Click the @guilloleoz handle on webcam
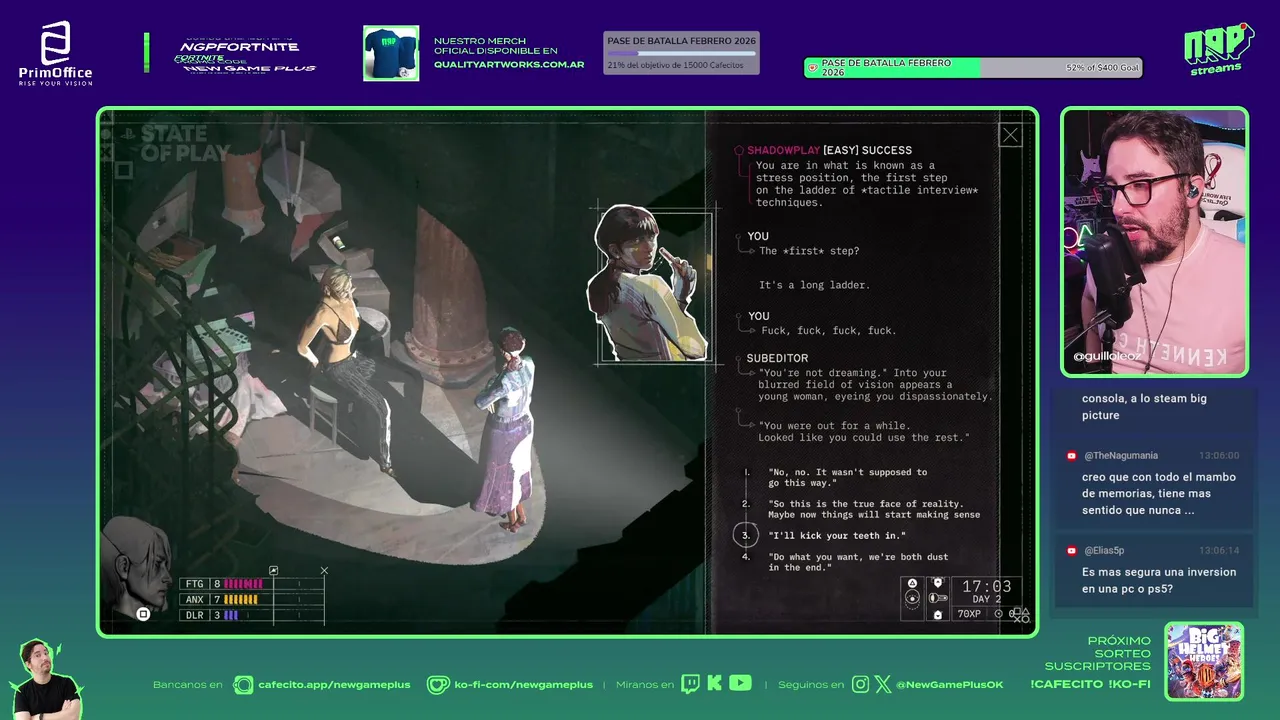 point(1106,356)
